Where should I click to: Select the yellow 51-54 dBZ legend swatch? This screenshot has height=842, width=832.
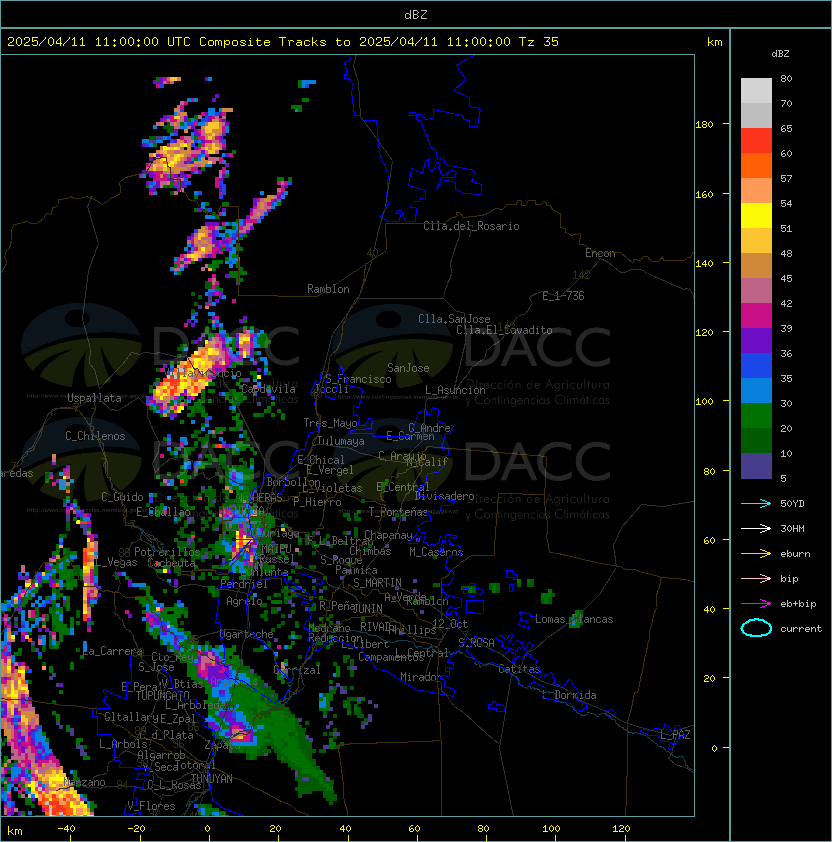(756, 216)
